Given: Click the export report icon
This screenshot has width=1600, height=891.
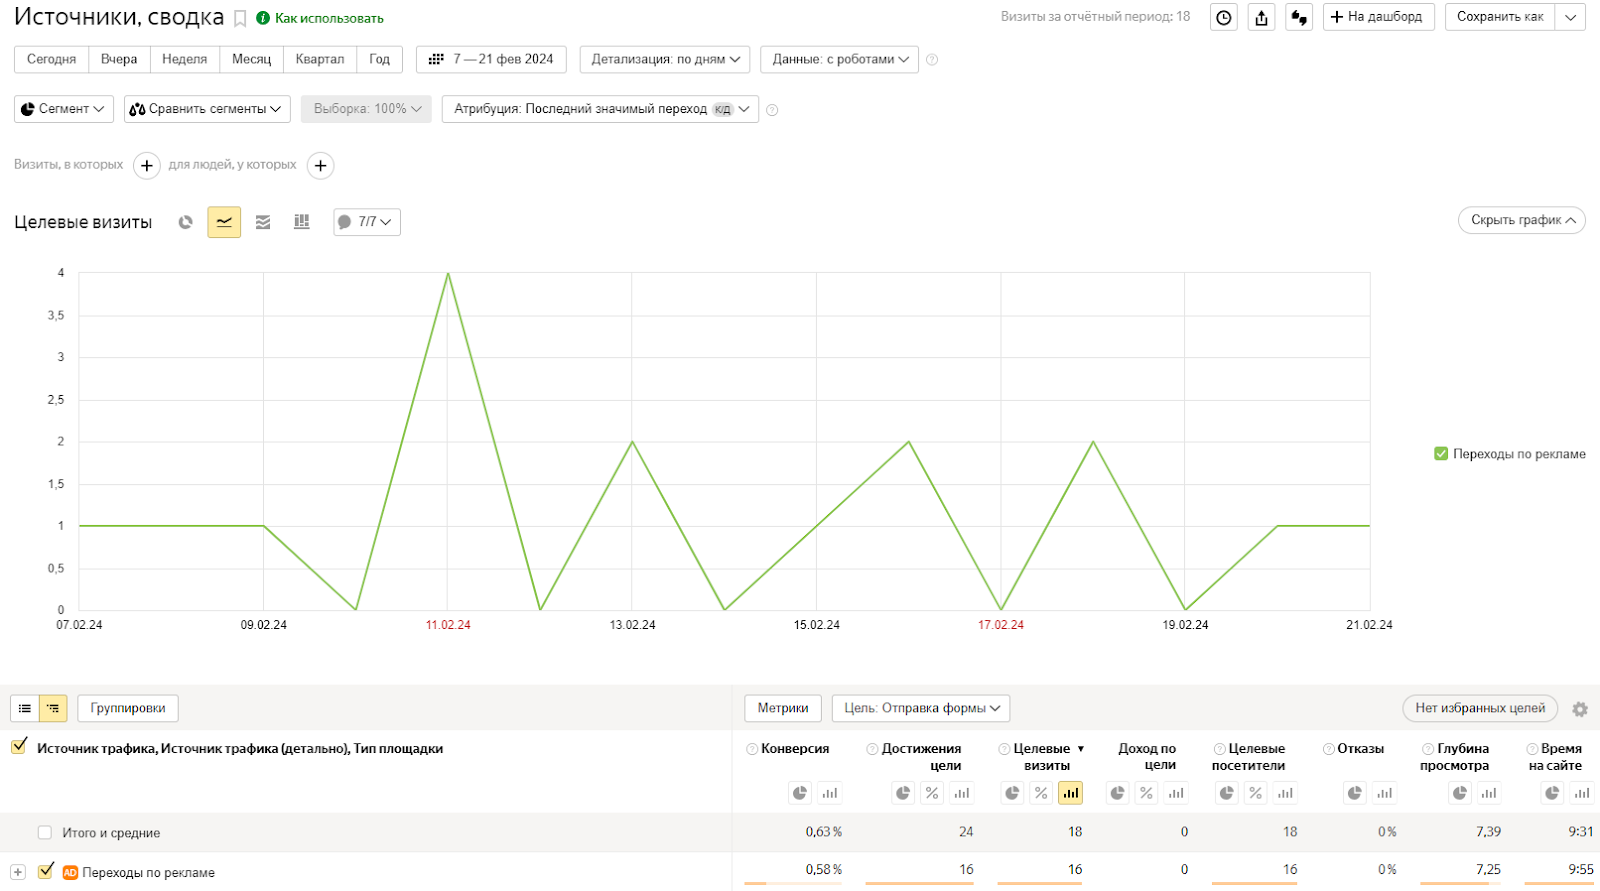Looking at the screenshot, I should (x=1261, y=18).
